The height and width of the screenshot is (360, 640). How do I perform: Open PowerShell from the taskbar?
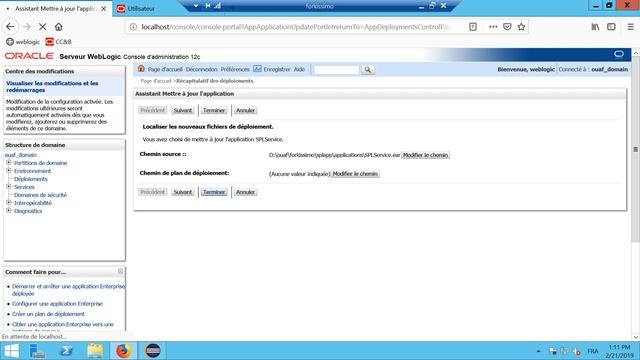[x=66, y=351]
